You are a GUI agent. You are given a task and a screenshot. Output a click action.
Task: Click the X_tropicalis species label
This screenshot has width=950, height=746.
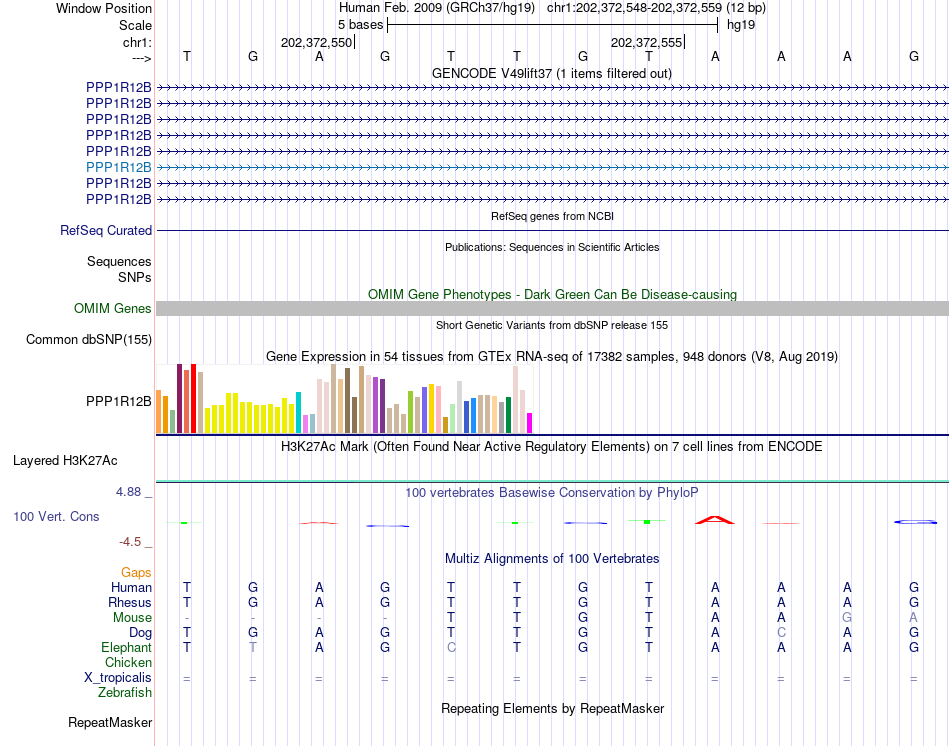tap(118, 678)
